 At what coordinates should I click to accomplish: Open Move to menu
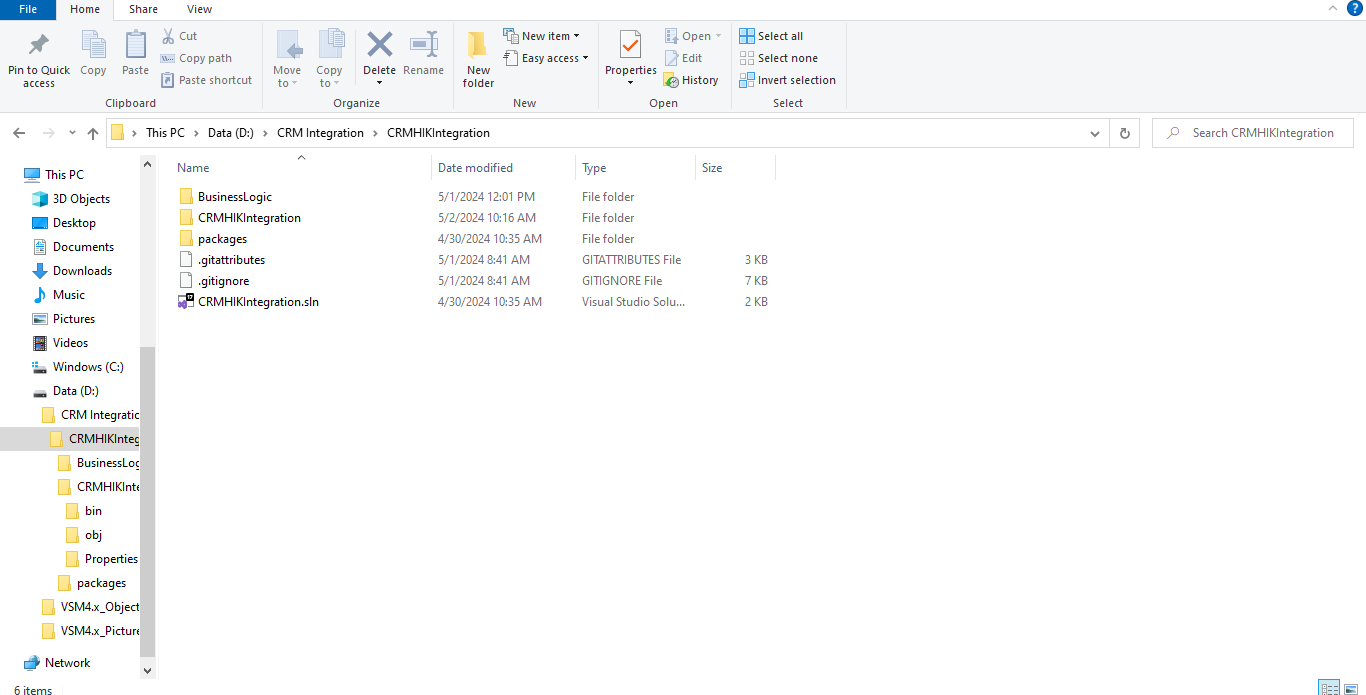point(287,60)
